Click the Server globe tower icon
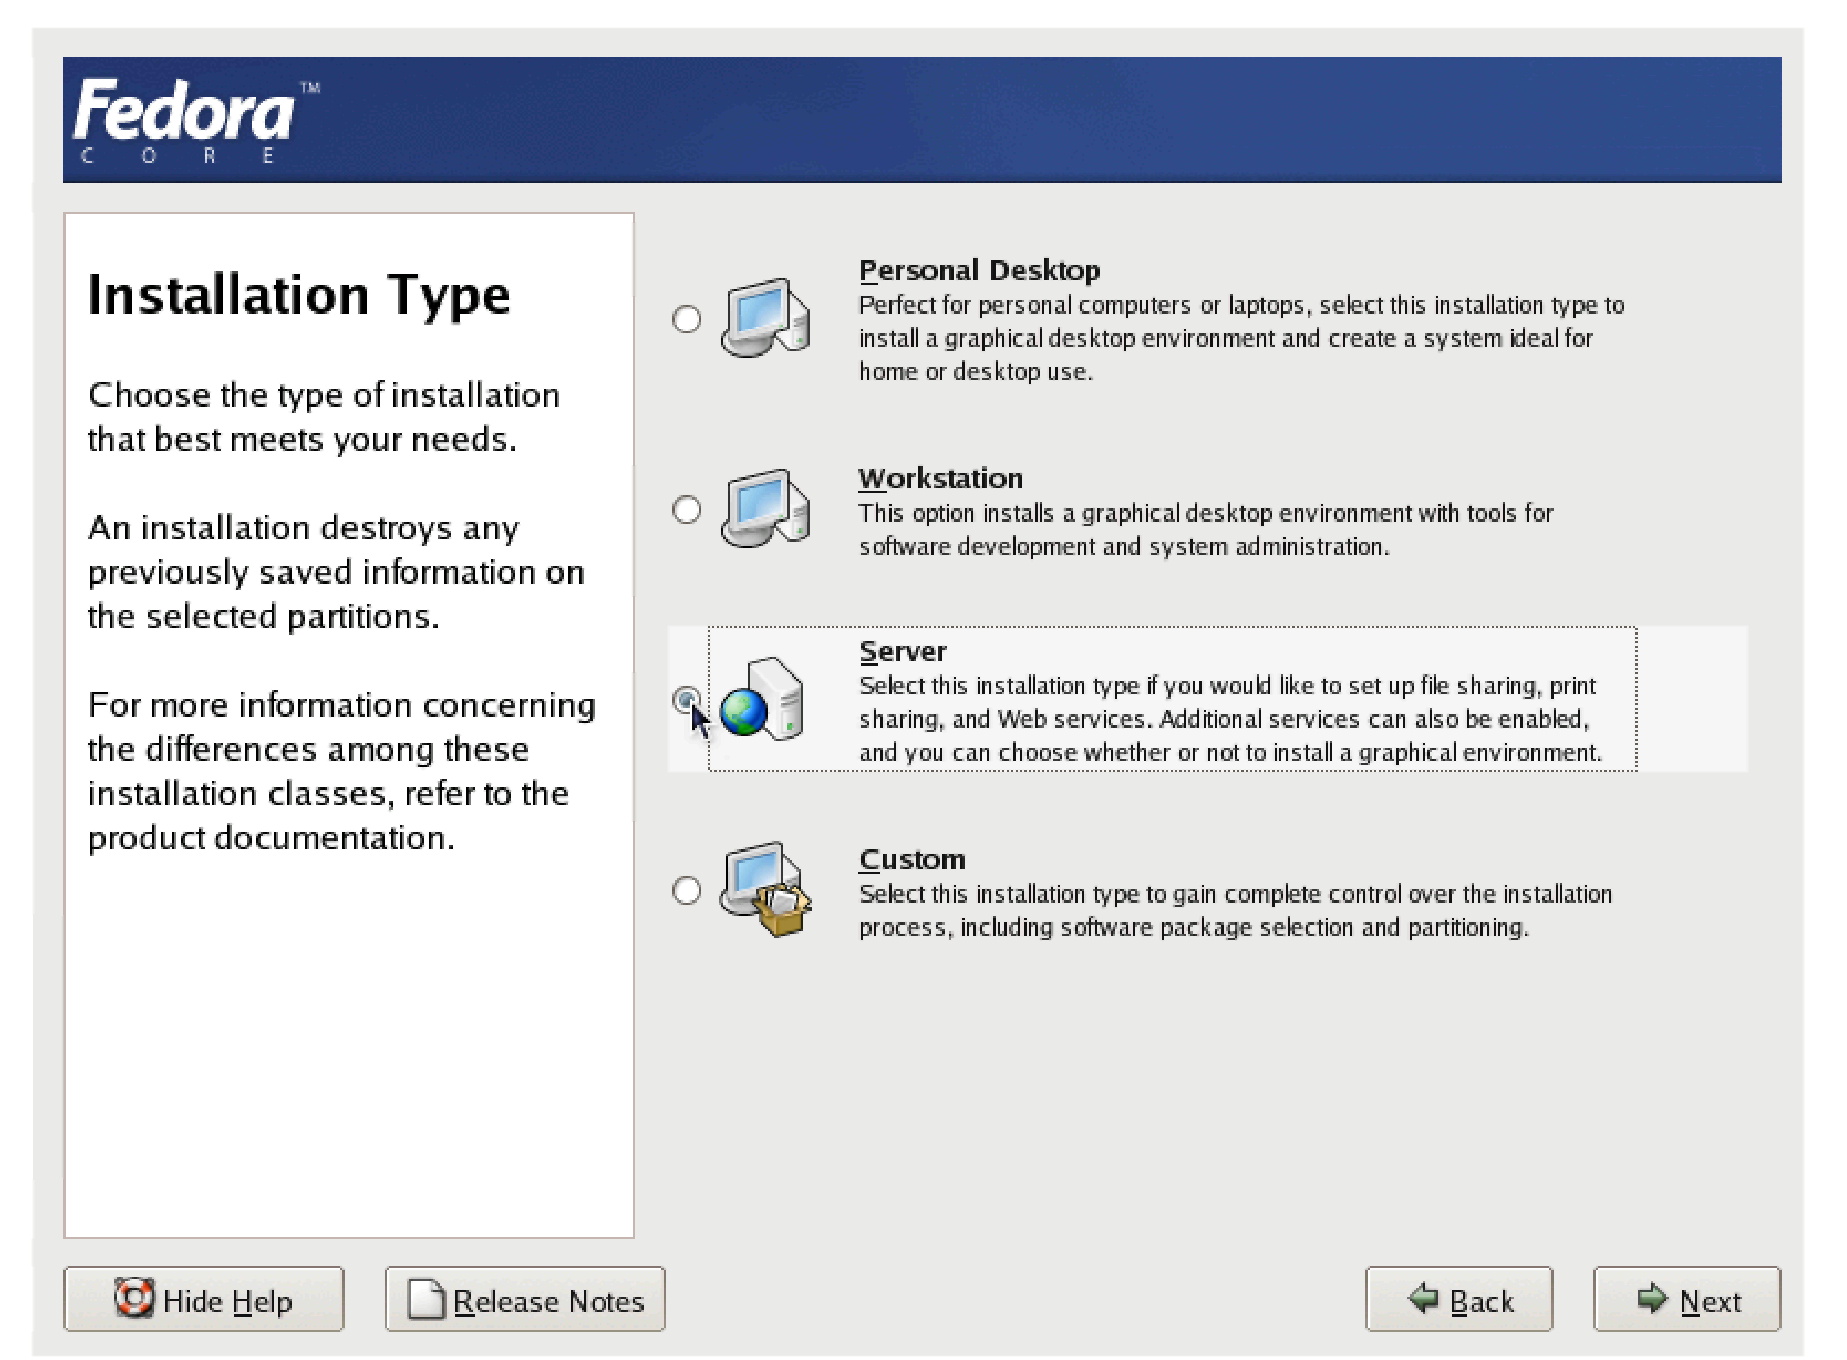 (x=763, y=699)
